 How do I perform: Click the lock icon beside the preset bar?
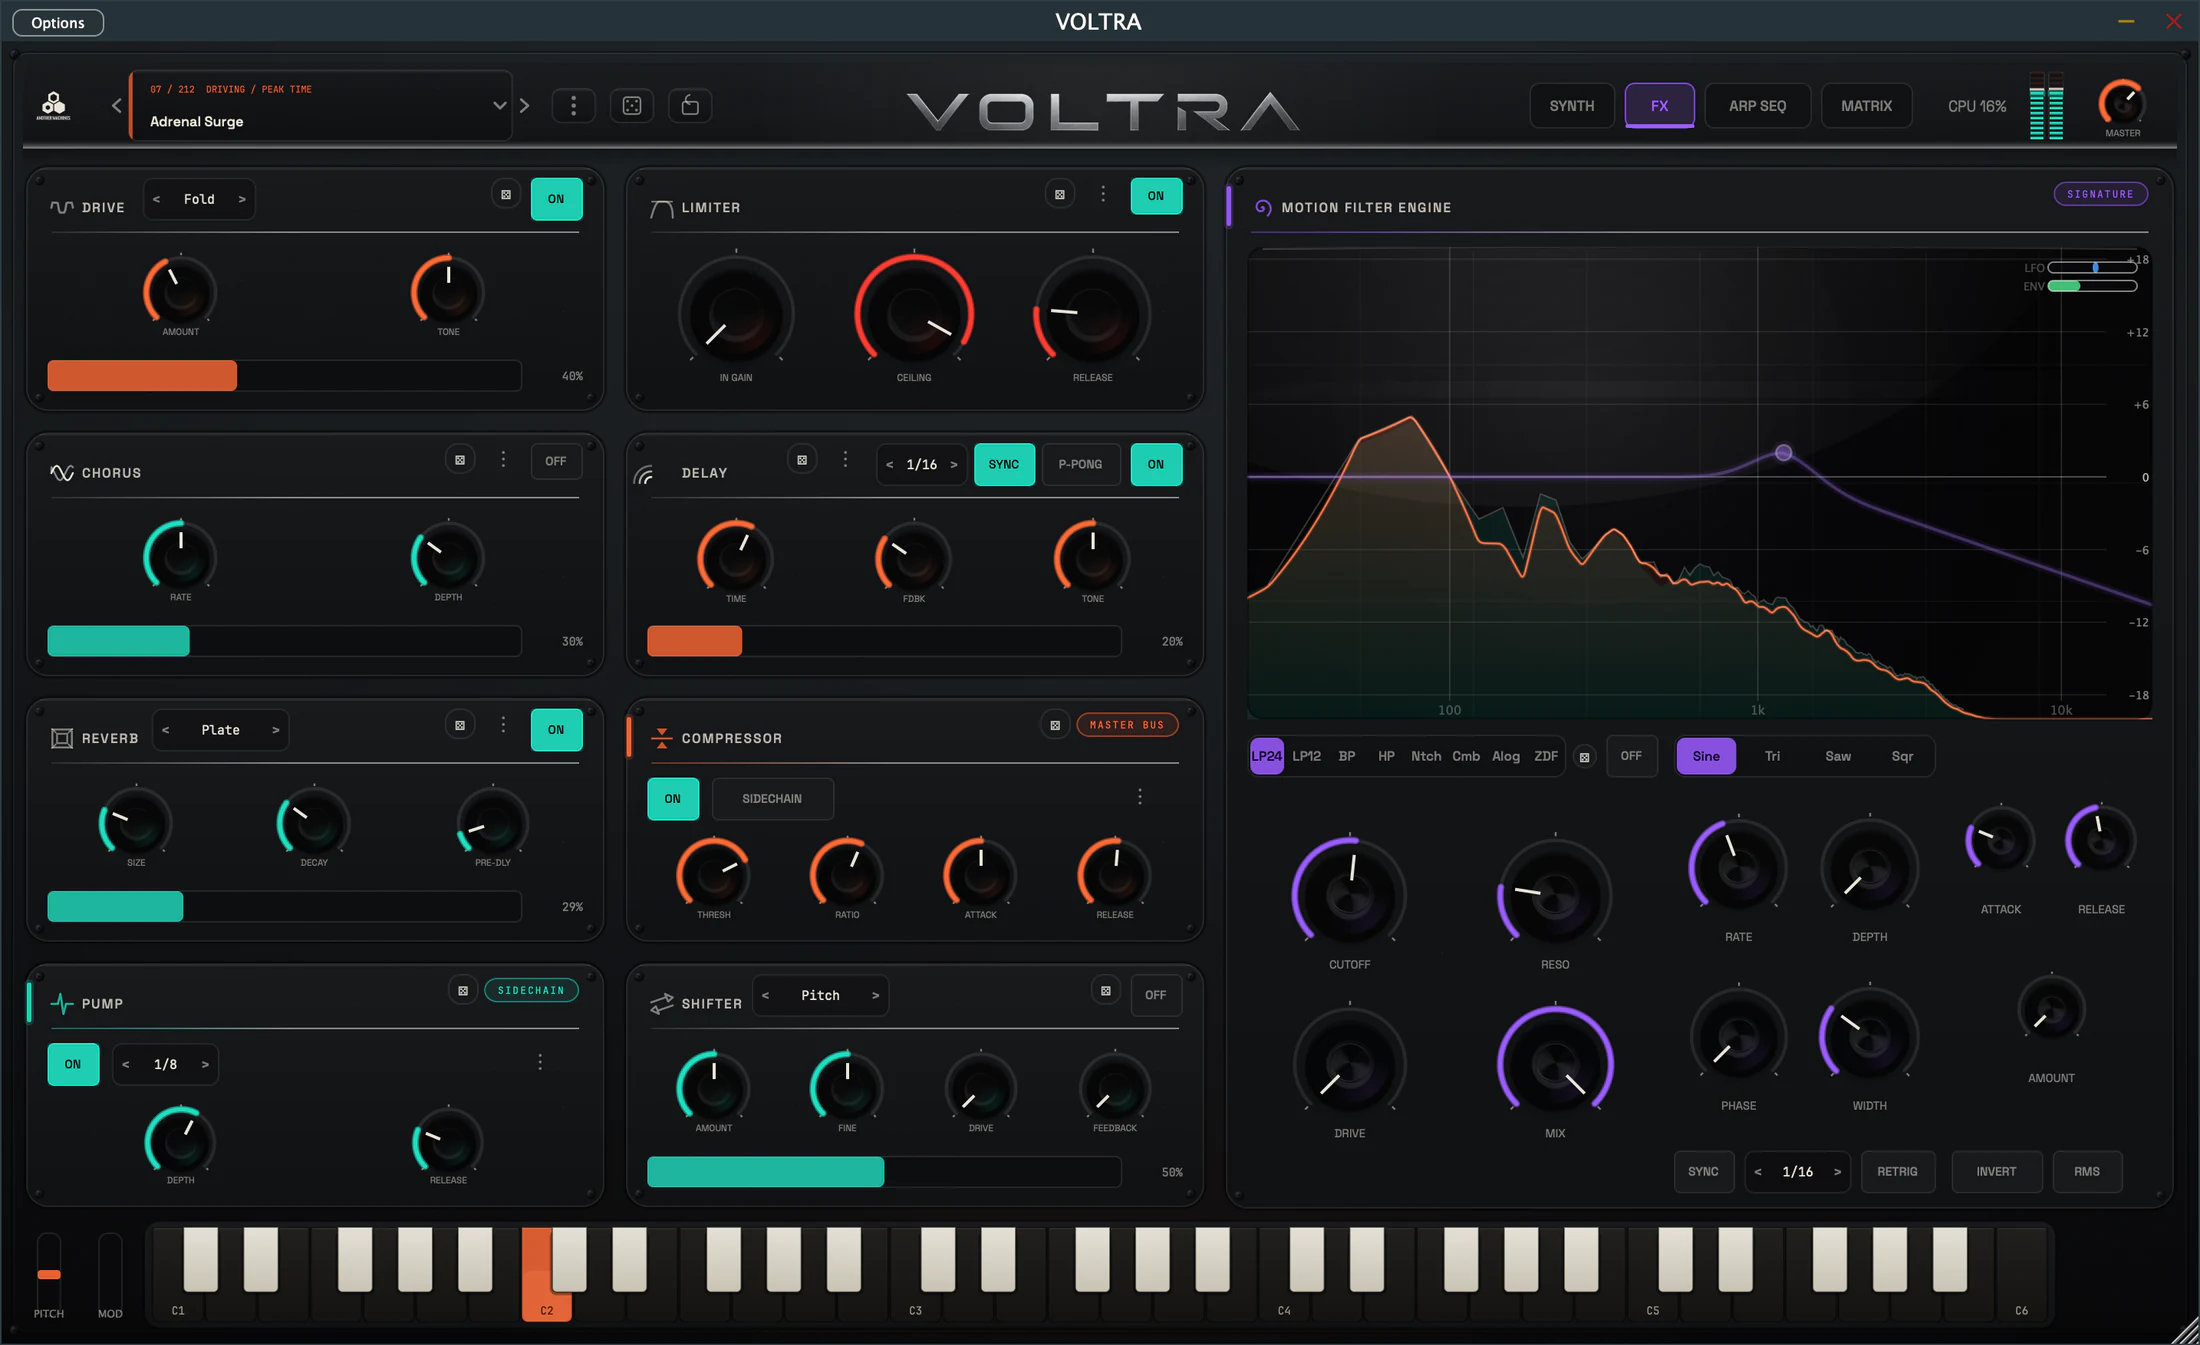(x=690, y=105)
